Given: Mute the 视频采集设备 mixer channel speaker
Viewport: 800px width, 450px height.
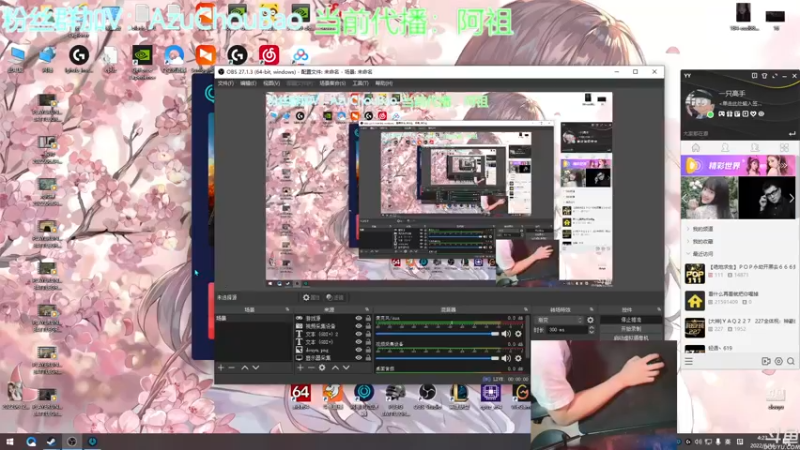Looking at the screenshot, I should click(506, 358).
